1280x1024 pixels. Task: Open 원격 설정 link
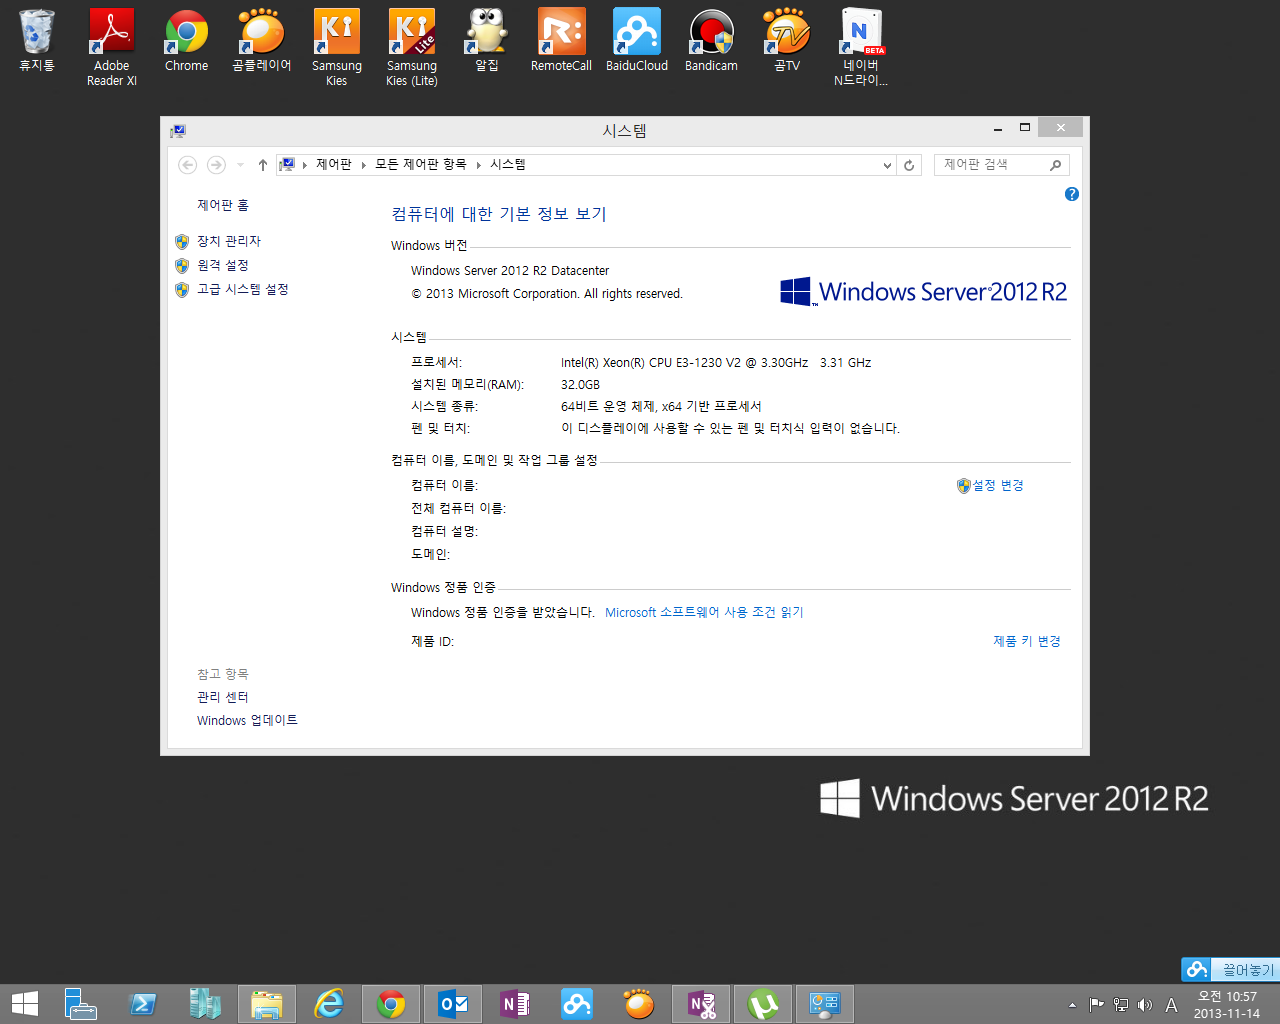(x=223, y=265)
